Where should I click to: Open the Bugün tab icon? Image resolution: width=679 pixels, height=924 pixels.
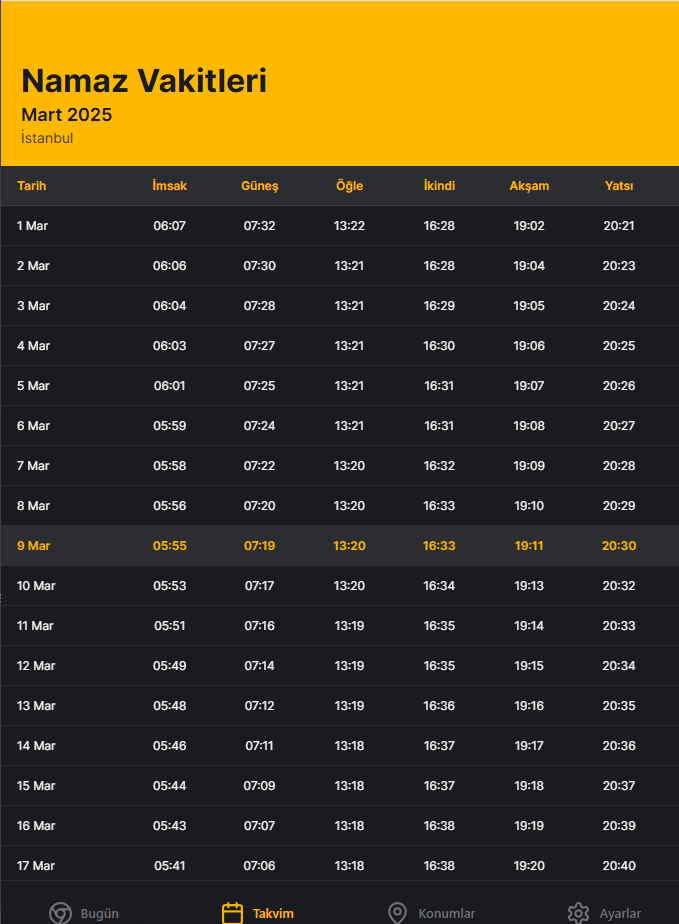point(60,913)
